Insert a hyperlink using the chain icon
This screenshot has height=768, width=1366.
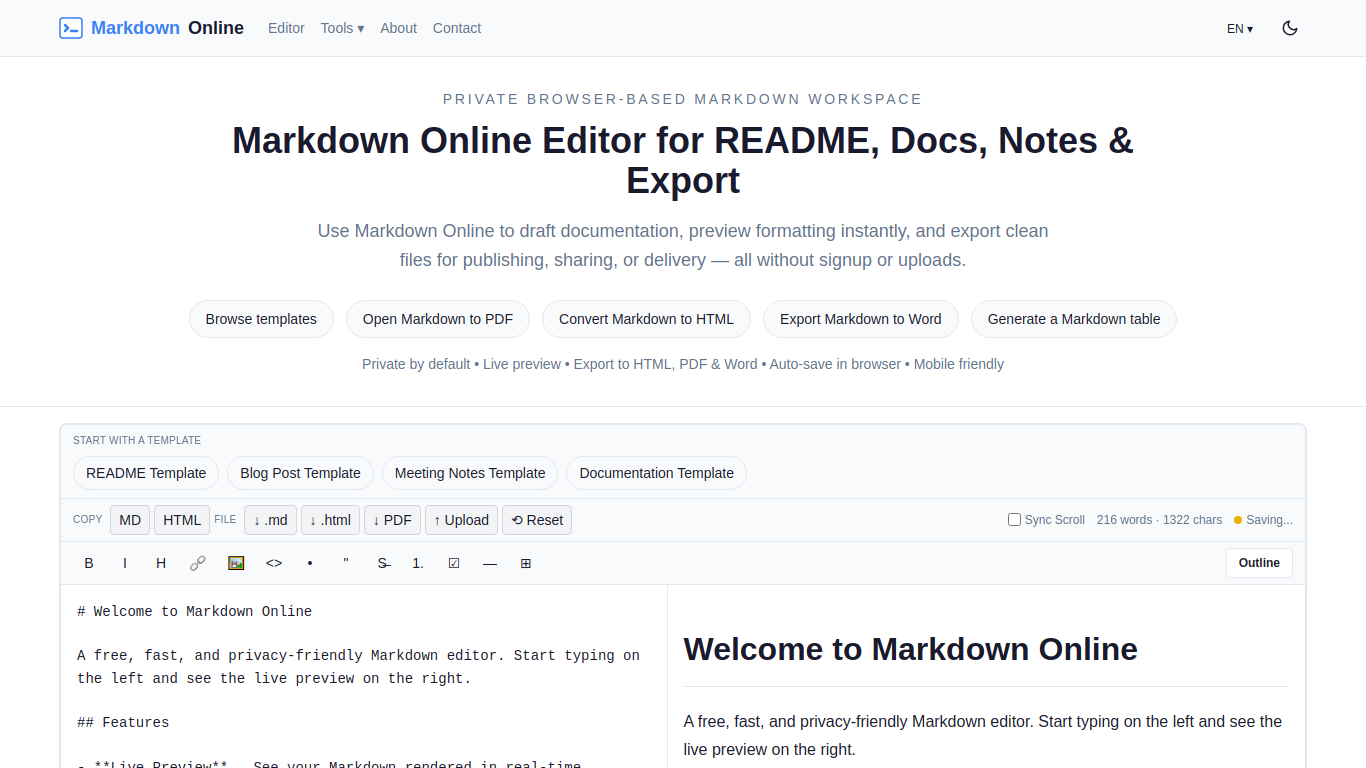(x=198, y=563)
